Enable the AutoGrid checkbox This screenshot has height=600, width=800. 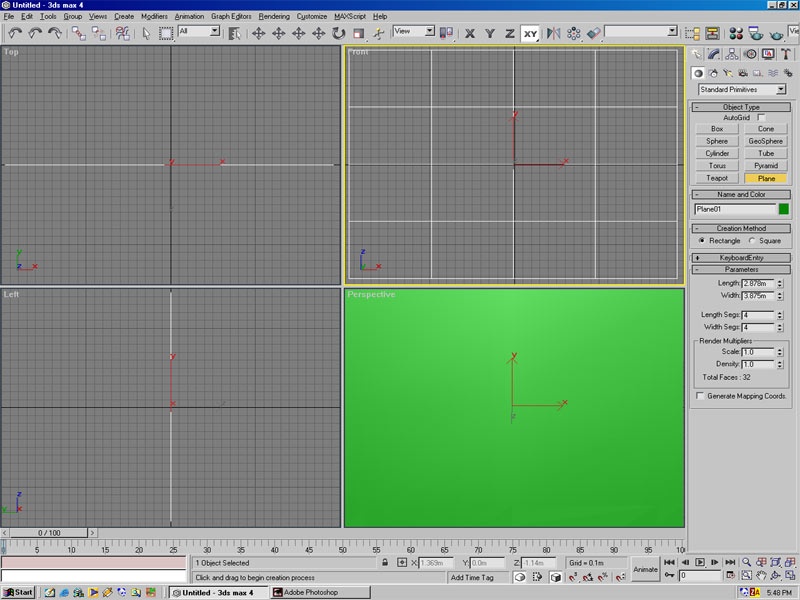pos(761,118)
